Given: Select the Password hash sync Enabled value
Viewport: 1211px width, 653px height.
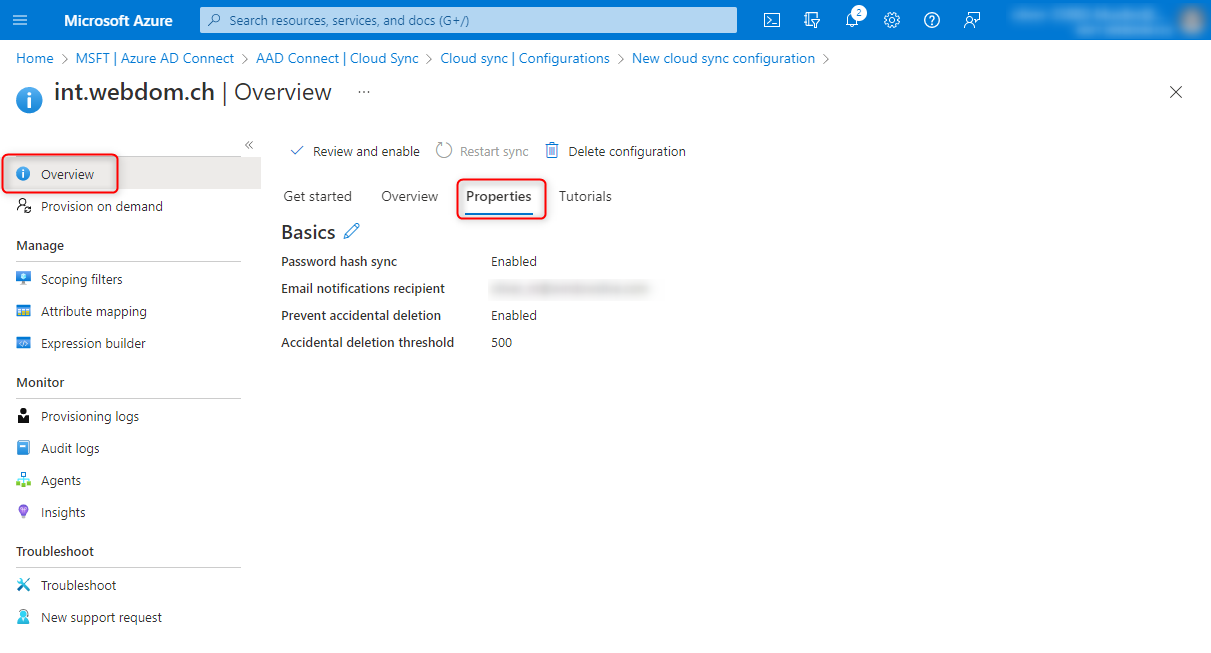Looking at the screenshot, I should (x=514, y=261).
